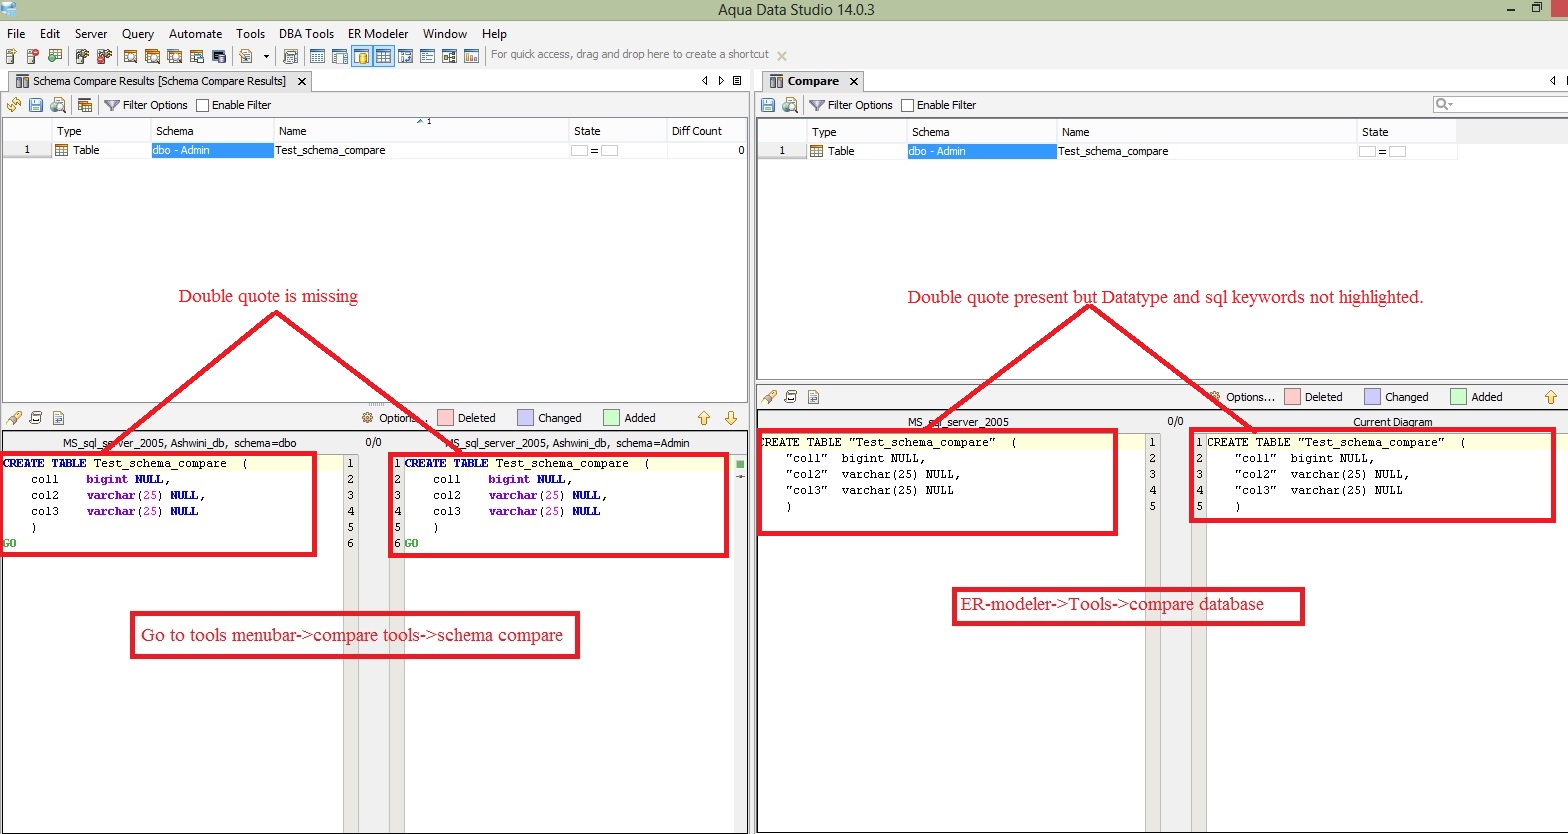
Task: Open the Server menu
Action: point(91,34)
